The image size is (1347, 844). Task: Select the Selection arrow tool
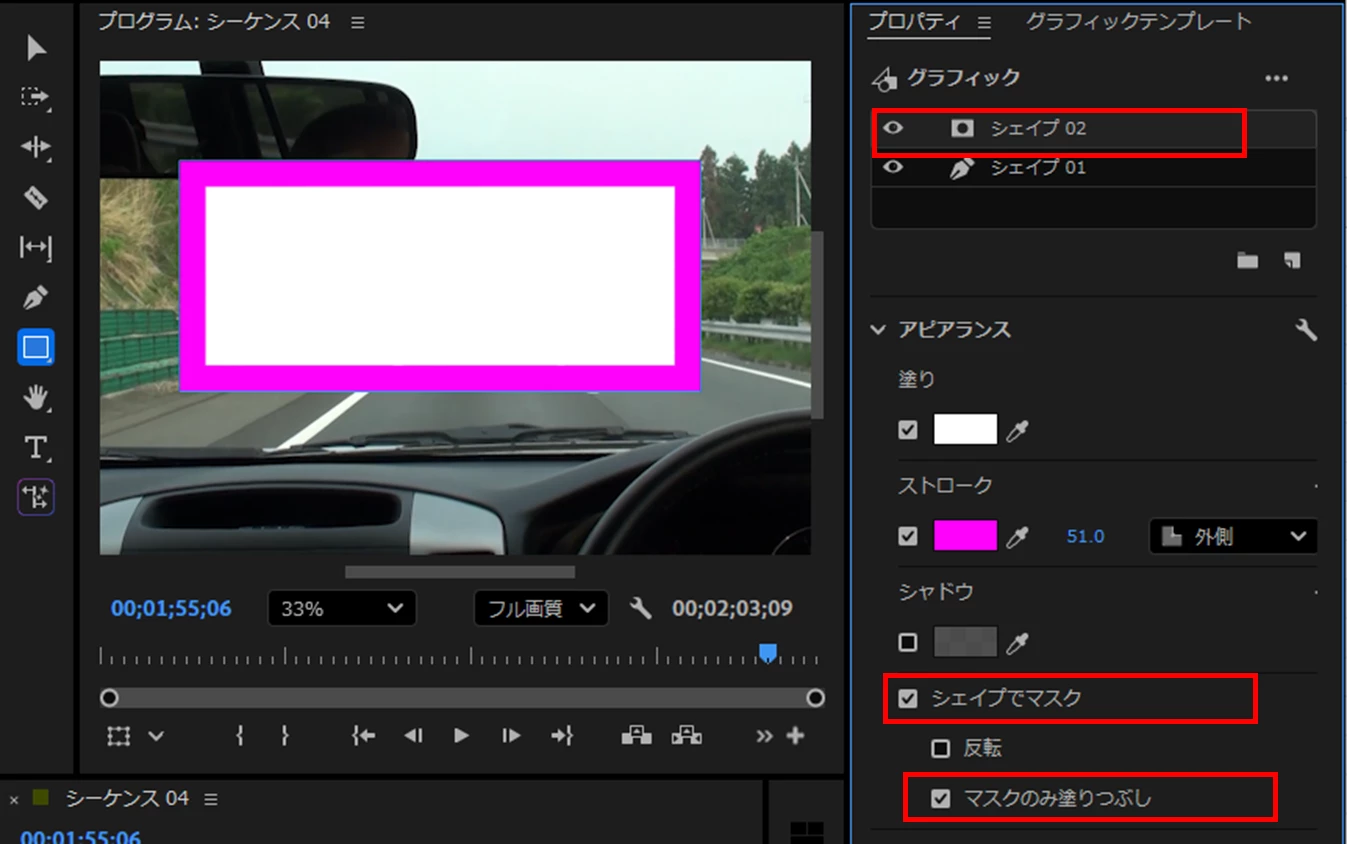(36, 47)
